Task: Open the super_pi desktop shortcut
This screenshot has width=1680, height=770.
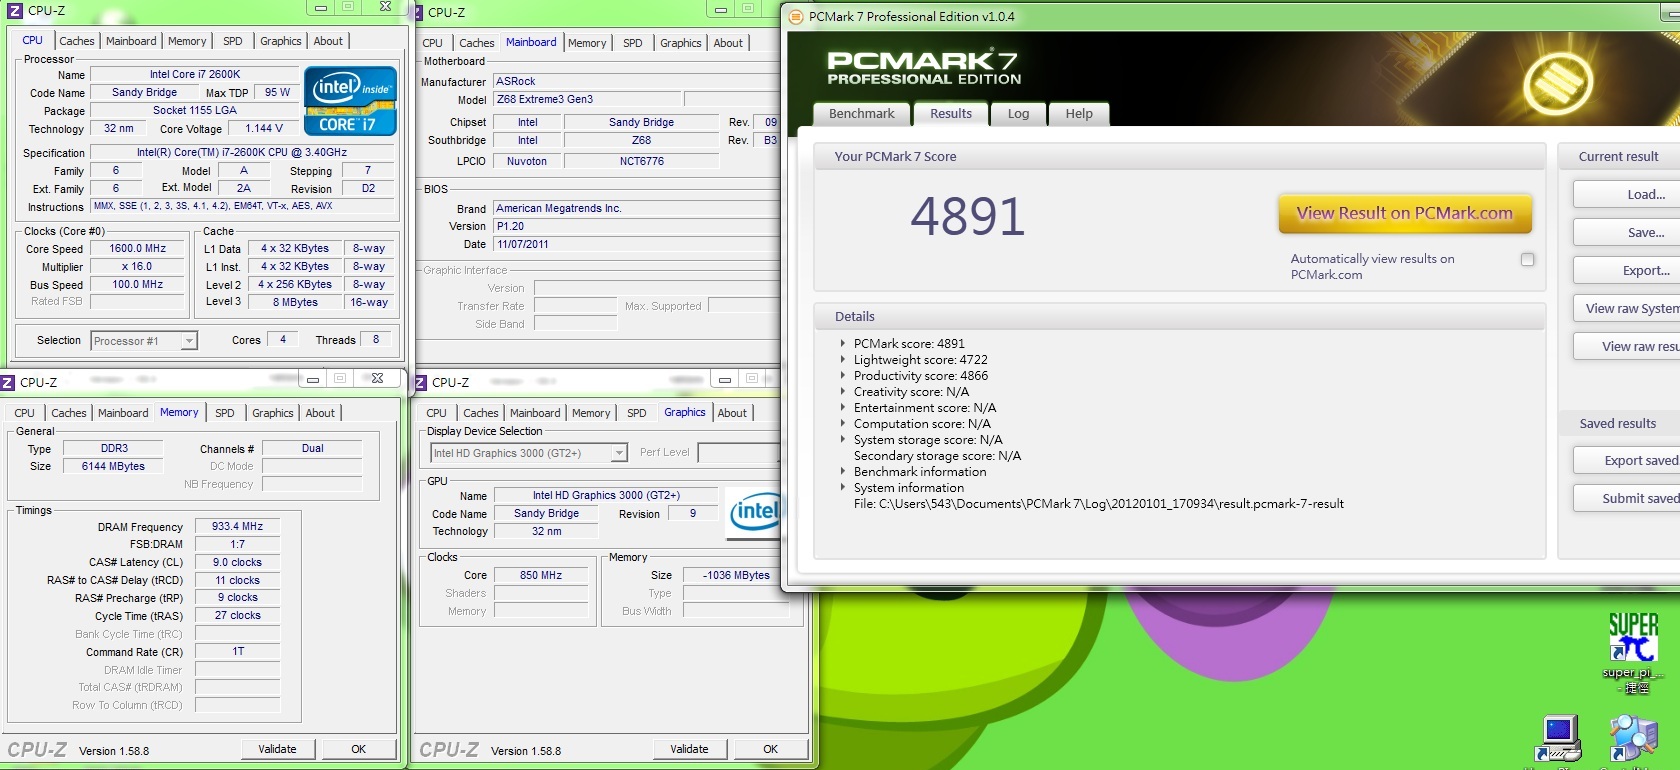Action: [1633, 651]
